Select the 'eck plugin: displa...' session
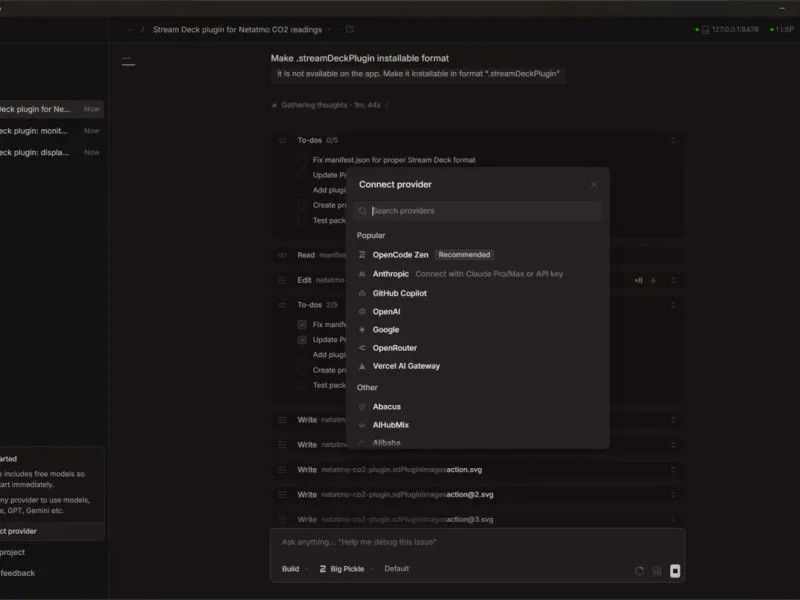This screenshot has width=800, height=600. (x=51, y=152)
